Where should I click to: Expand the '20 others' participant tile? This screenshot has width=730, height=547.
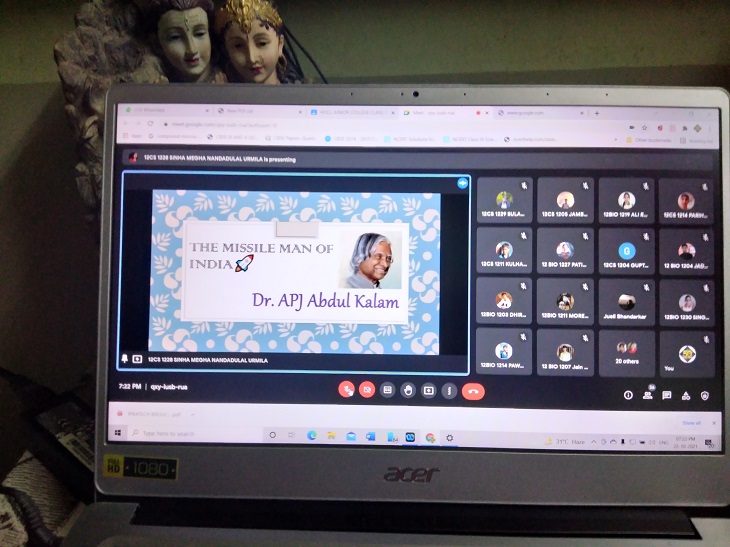click(627, 351)
